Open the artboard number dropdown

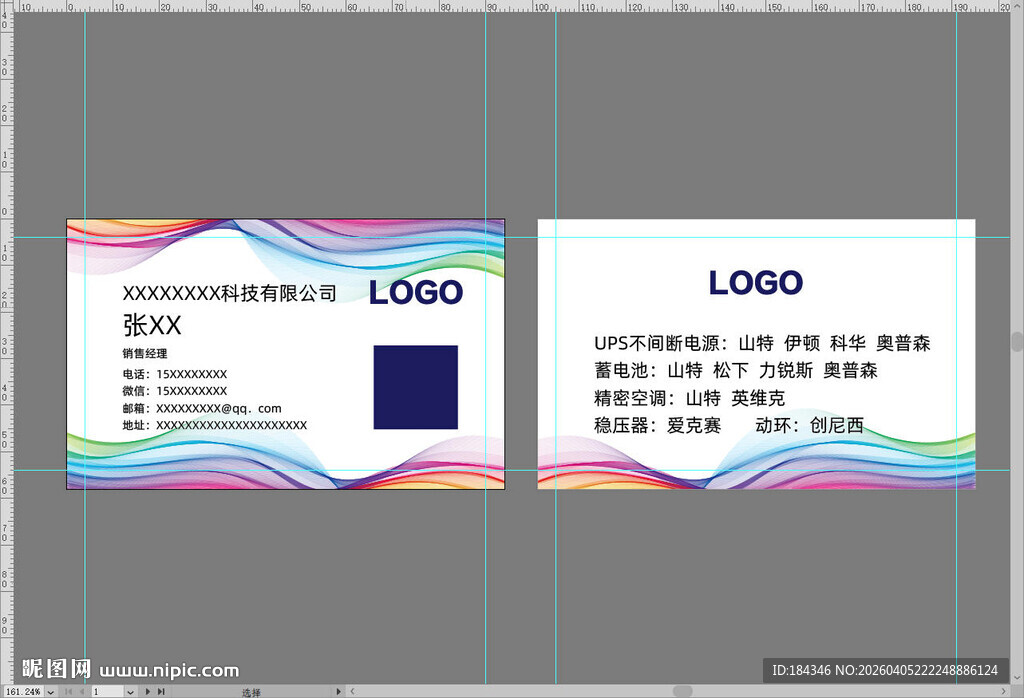click(131, 691)
